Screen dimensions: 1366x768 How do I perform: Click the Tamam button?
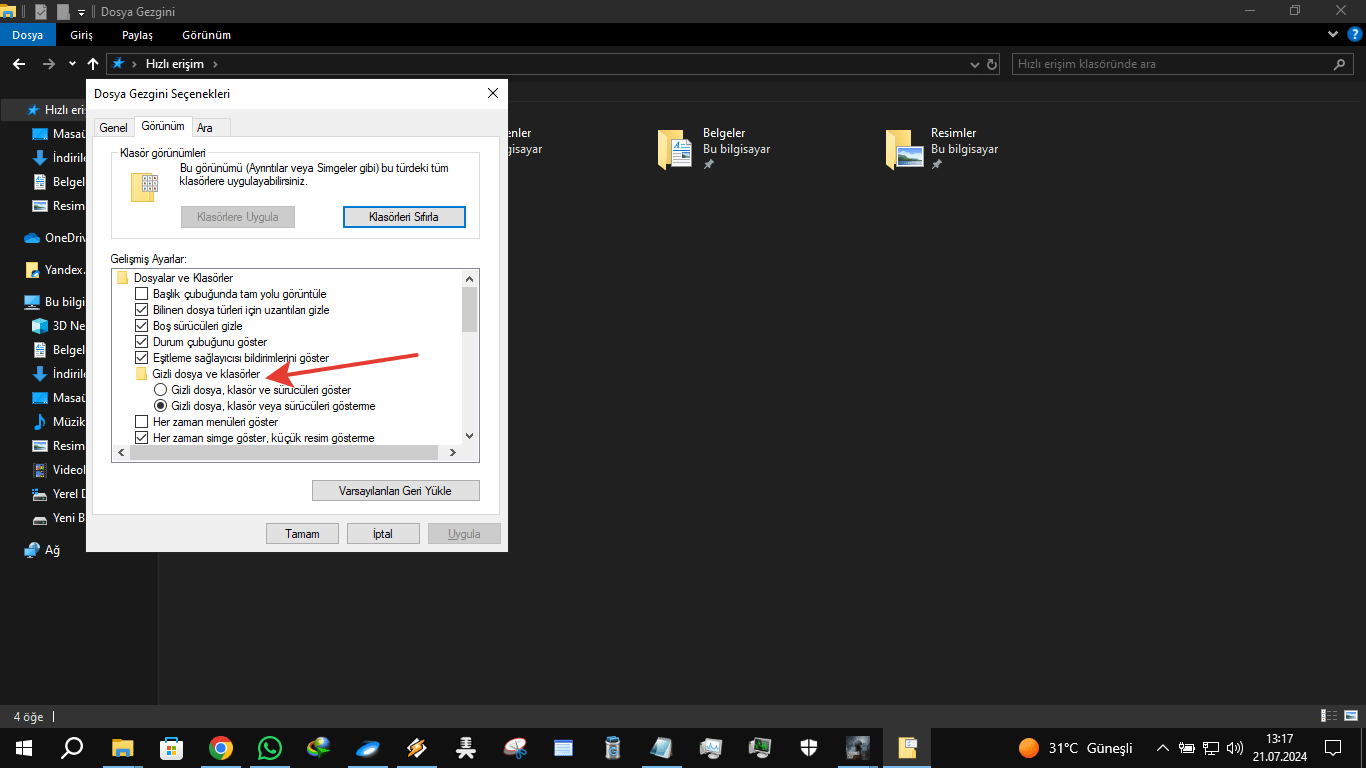coord(302,534)
